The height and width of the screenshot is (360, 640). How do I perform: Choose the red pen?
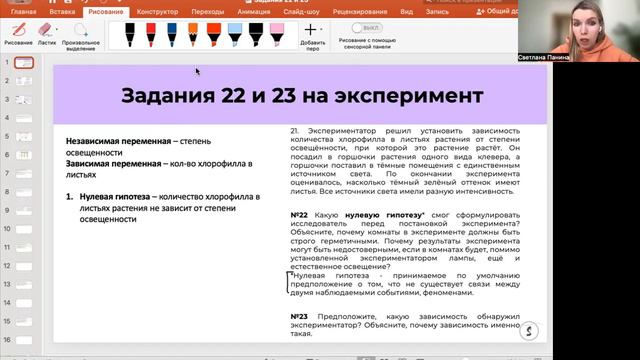[x=151, y=34]
